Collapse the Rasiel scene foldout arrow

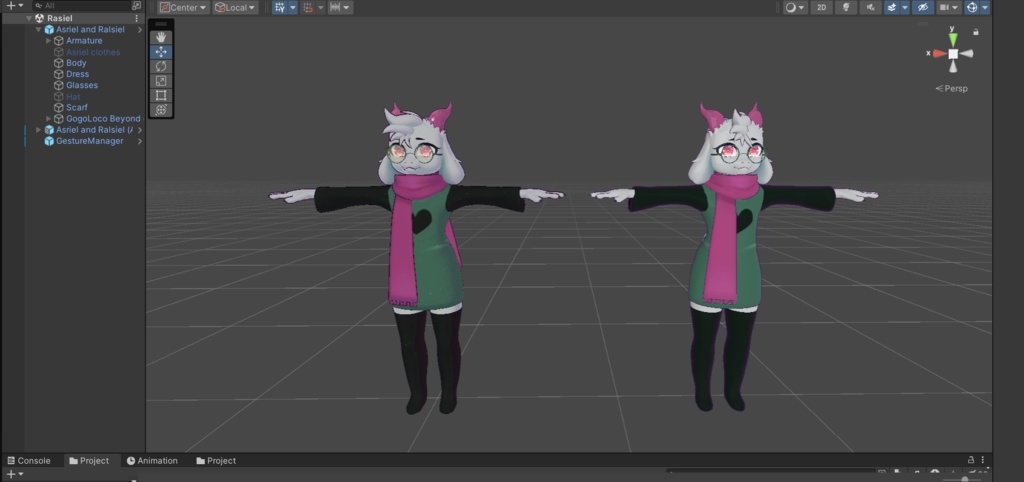29,18
